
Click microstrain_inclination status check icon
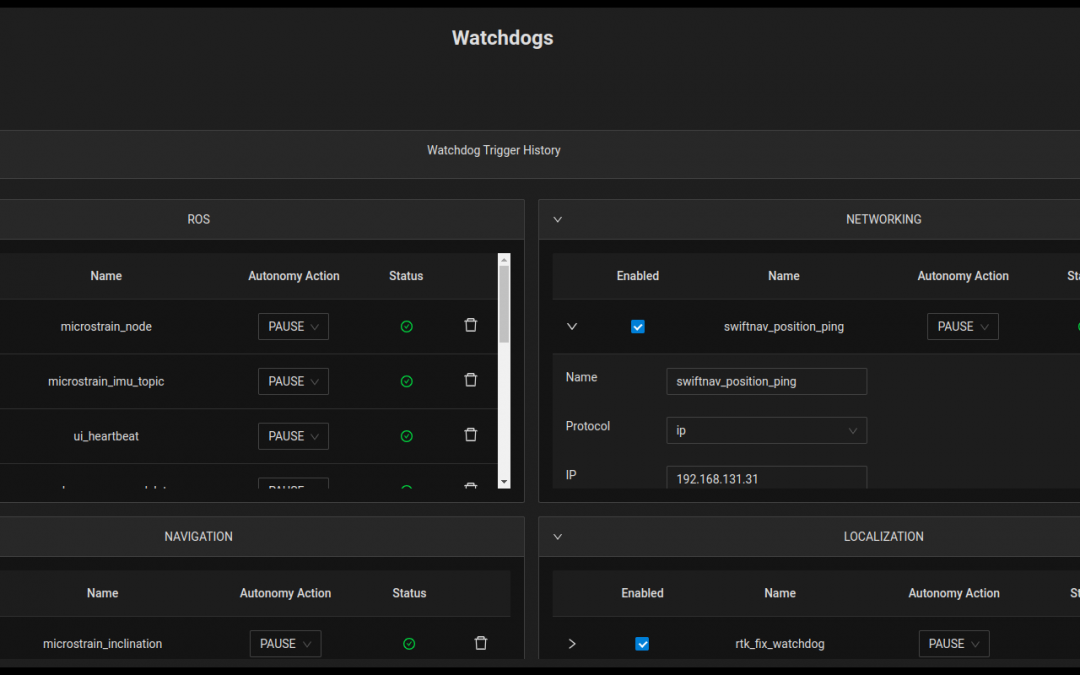(x=409, y=644)
